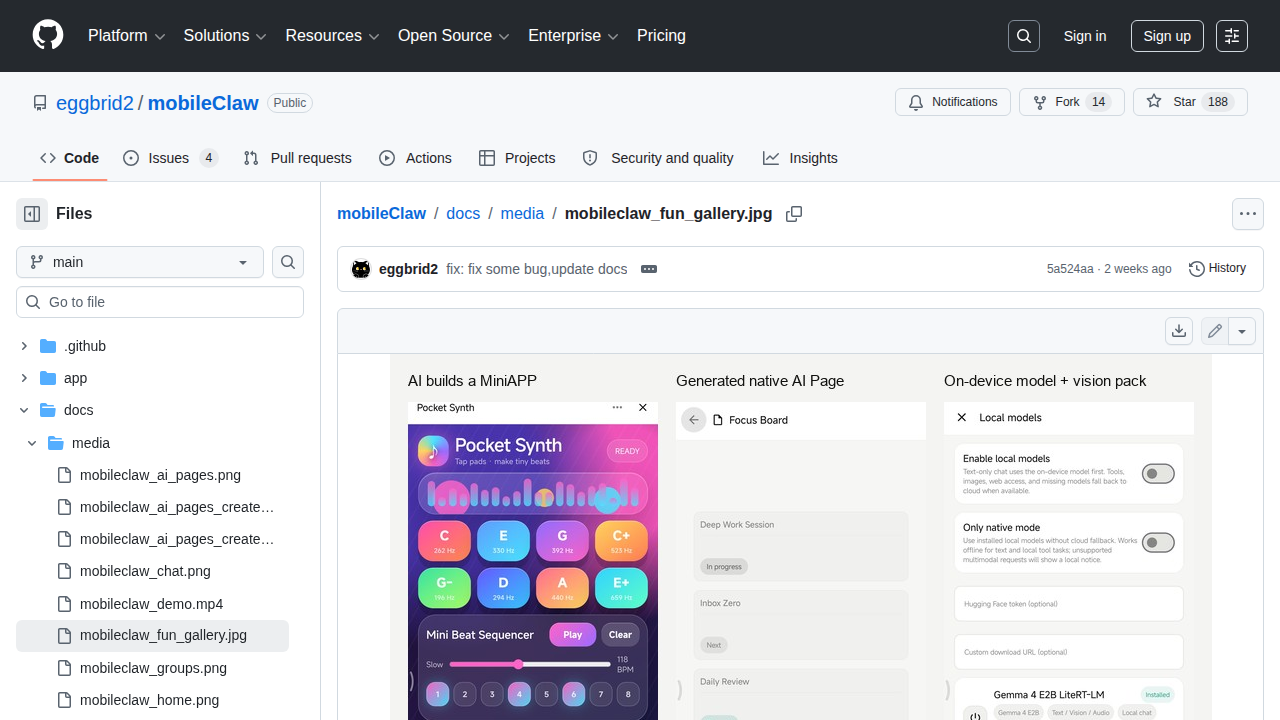Open the mobileclaw_groups.png file
This screenshot has width=1280, height=720.
click(x=153, y=668)
